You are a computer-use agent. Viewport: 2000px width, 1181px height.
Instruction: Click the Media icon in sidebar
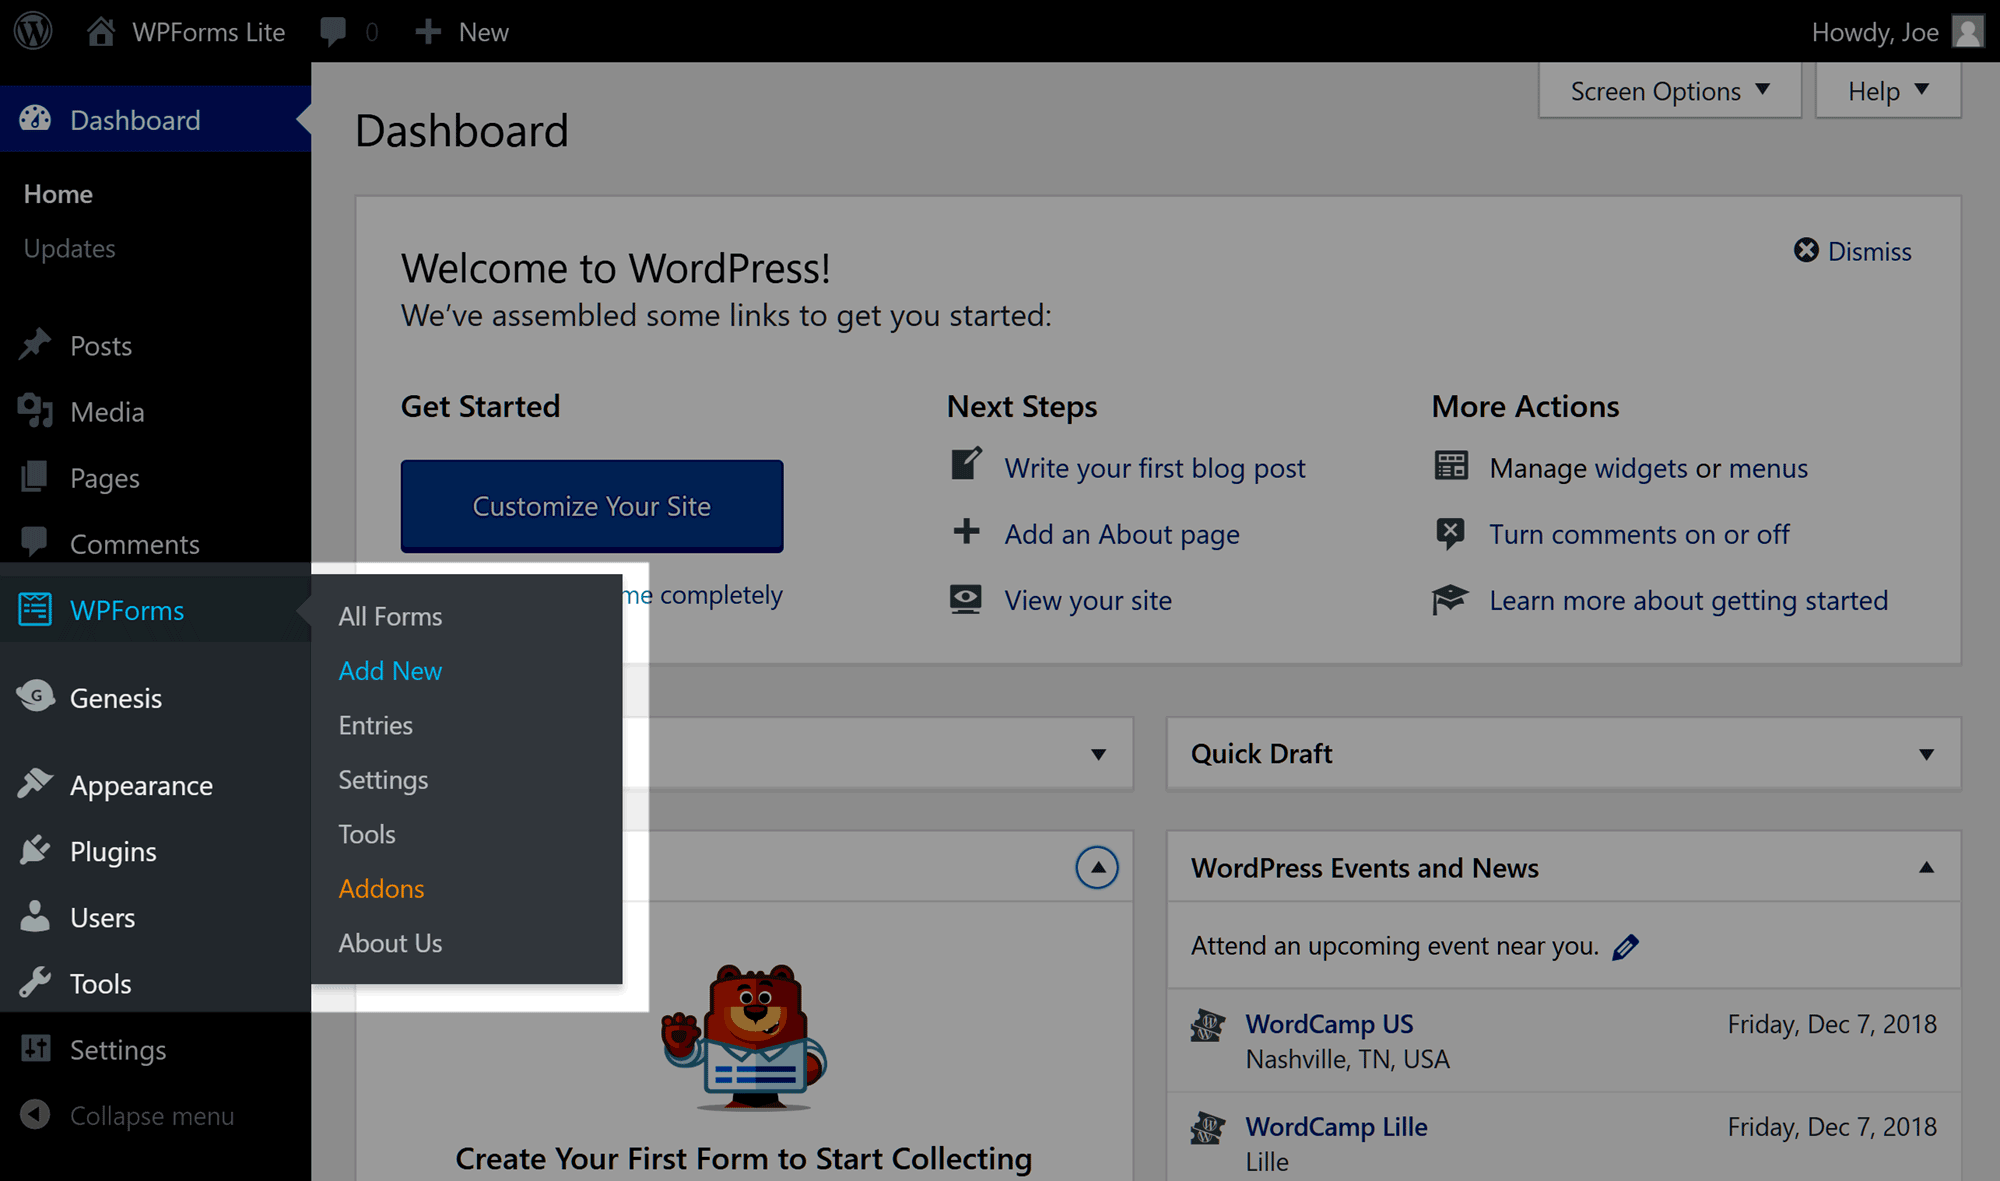click(37, 411)
